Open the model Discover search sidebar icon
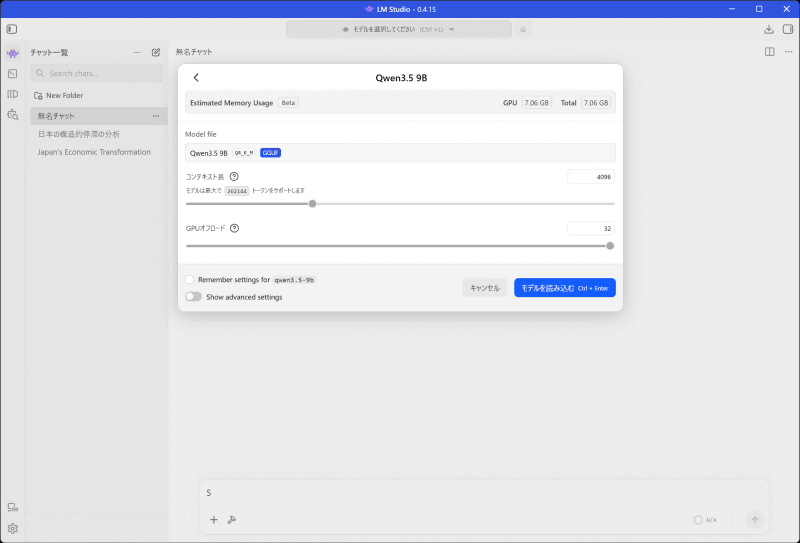 (13, 115)
